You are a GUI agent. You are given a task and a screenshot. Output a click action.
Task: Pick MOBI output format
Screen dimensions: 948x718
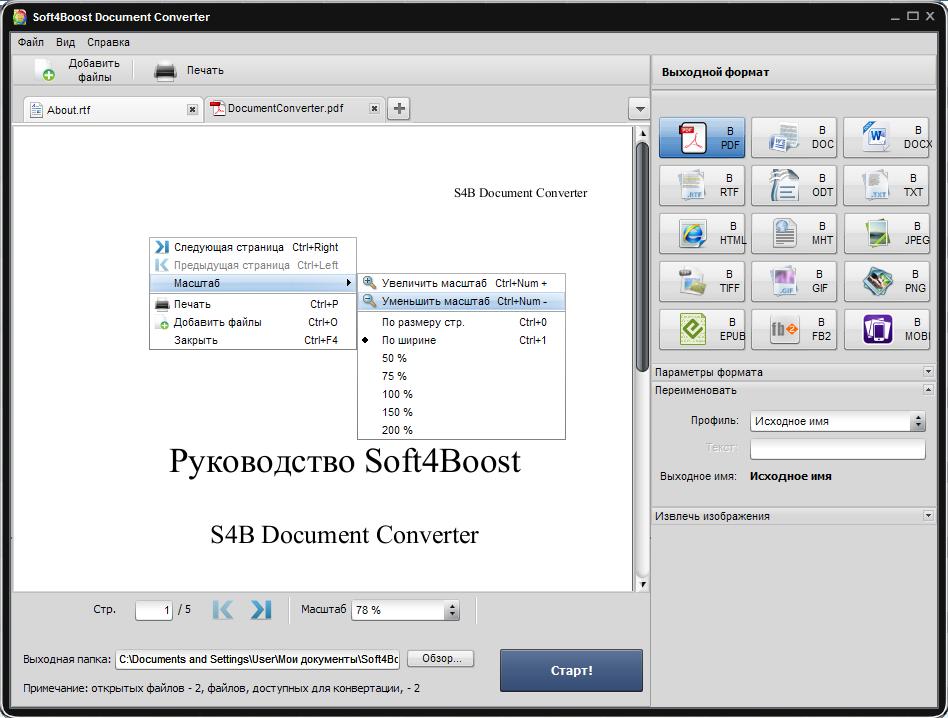(886, 329)
